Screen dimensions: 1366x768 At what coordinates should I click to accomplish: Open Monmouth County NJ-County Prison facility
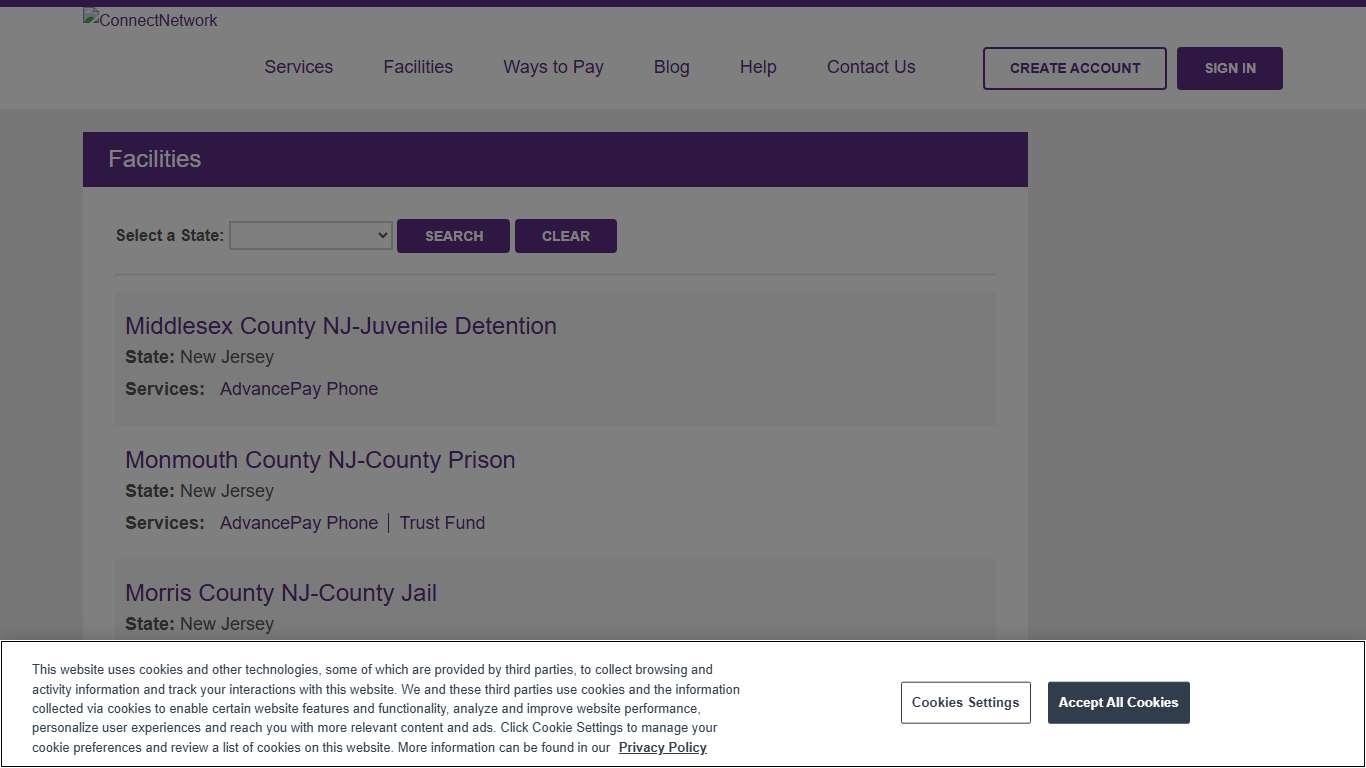[x=320, y=460]
